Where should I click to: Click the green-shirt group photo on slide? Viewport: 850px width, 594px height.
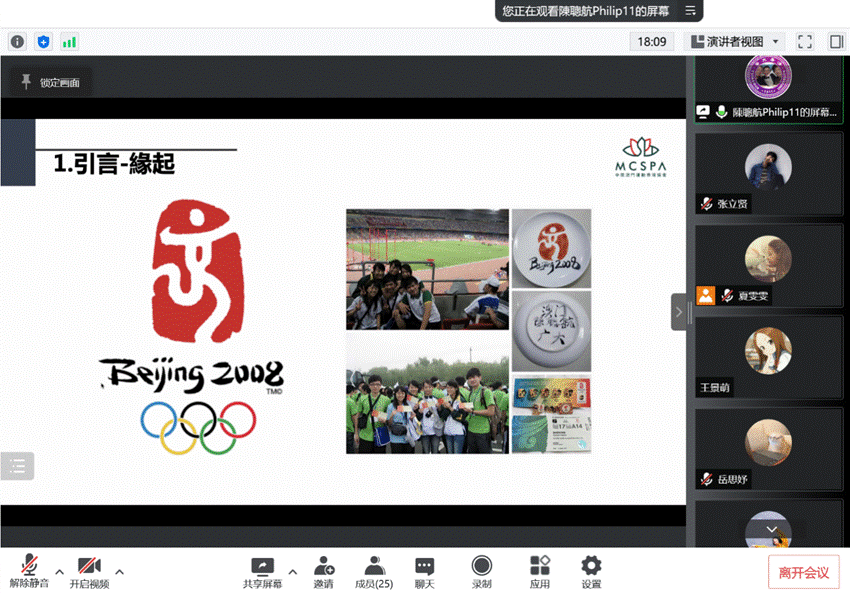427,393
